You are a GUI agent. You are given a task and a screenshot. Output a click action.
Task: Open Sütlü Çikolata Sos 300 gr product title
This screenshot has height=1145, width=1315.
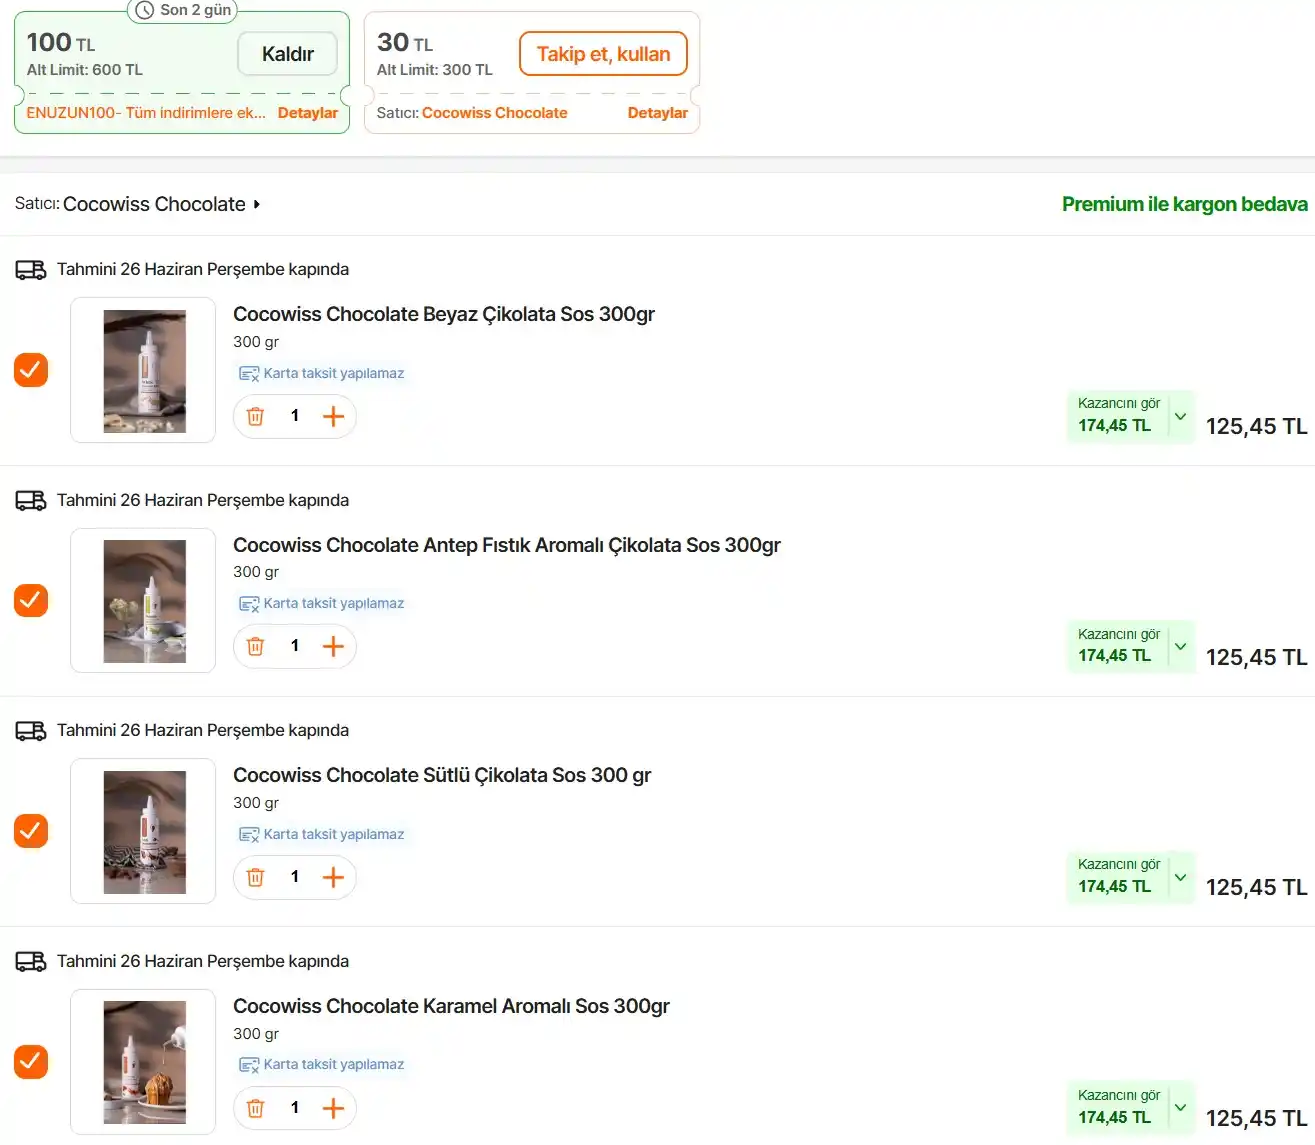[442, 775]
